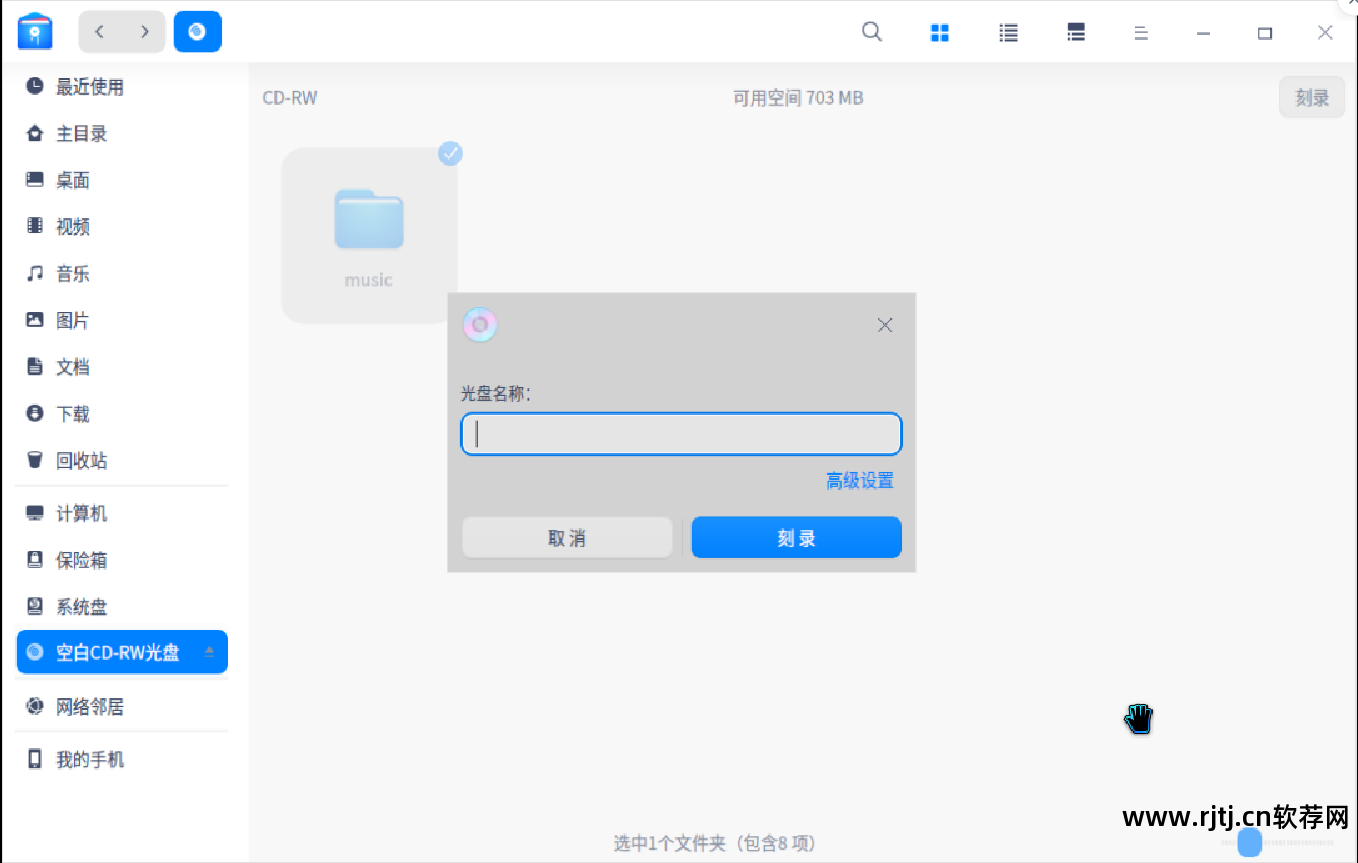
Task: Open the main hamburger menu
Action: pos(1140,33)
